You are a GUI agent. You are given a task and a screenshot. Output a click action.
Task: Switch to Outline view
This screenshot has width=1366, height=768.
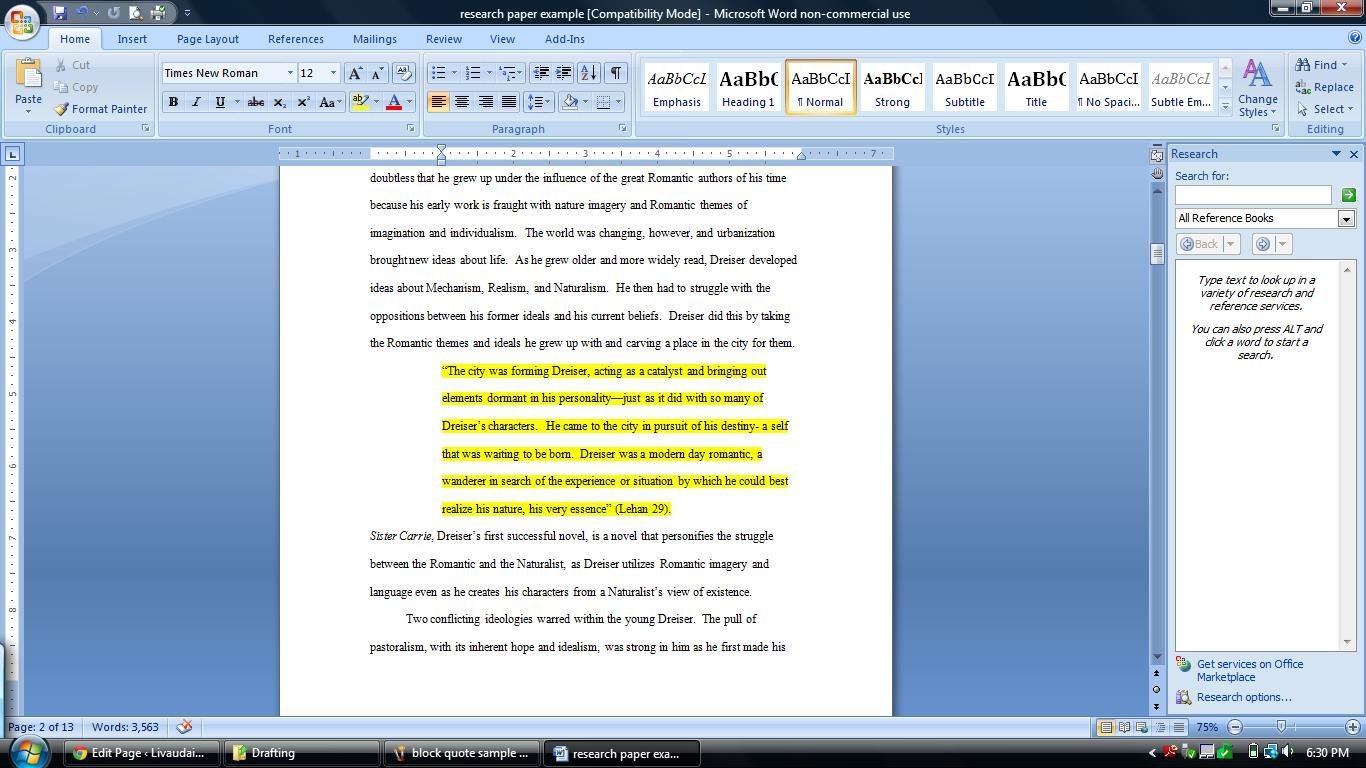pyautogui.click(x=1161, y=727)
